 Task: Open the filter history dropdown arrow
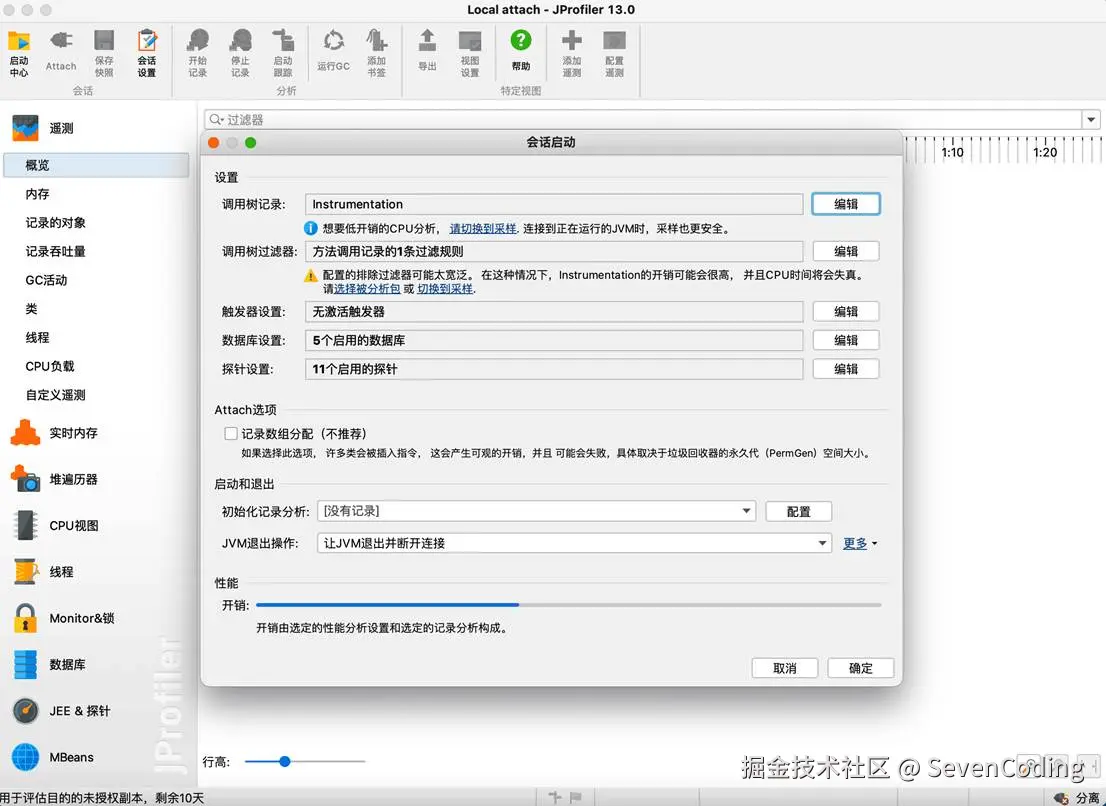pyautogui.click(x=1091, y=120)
